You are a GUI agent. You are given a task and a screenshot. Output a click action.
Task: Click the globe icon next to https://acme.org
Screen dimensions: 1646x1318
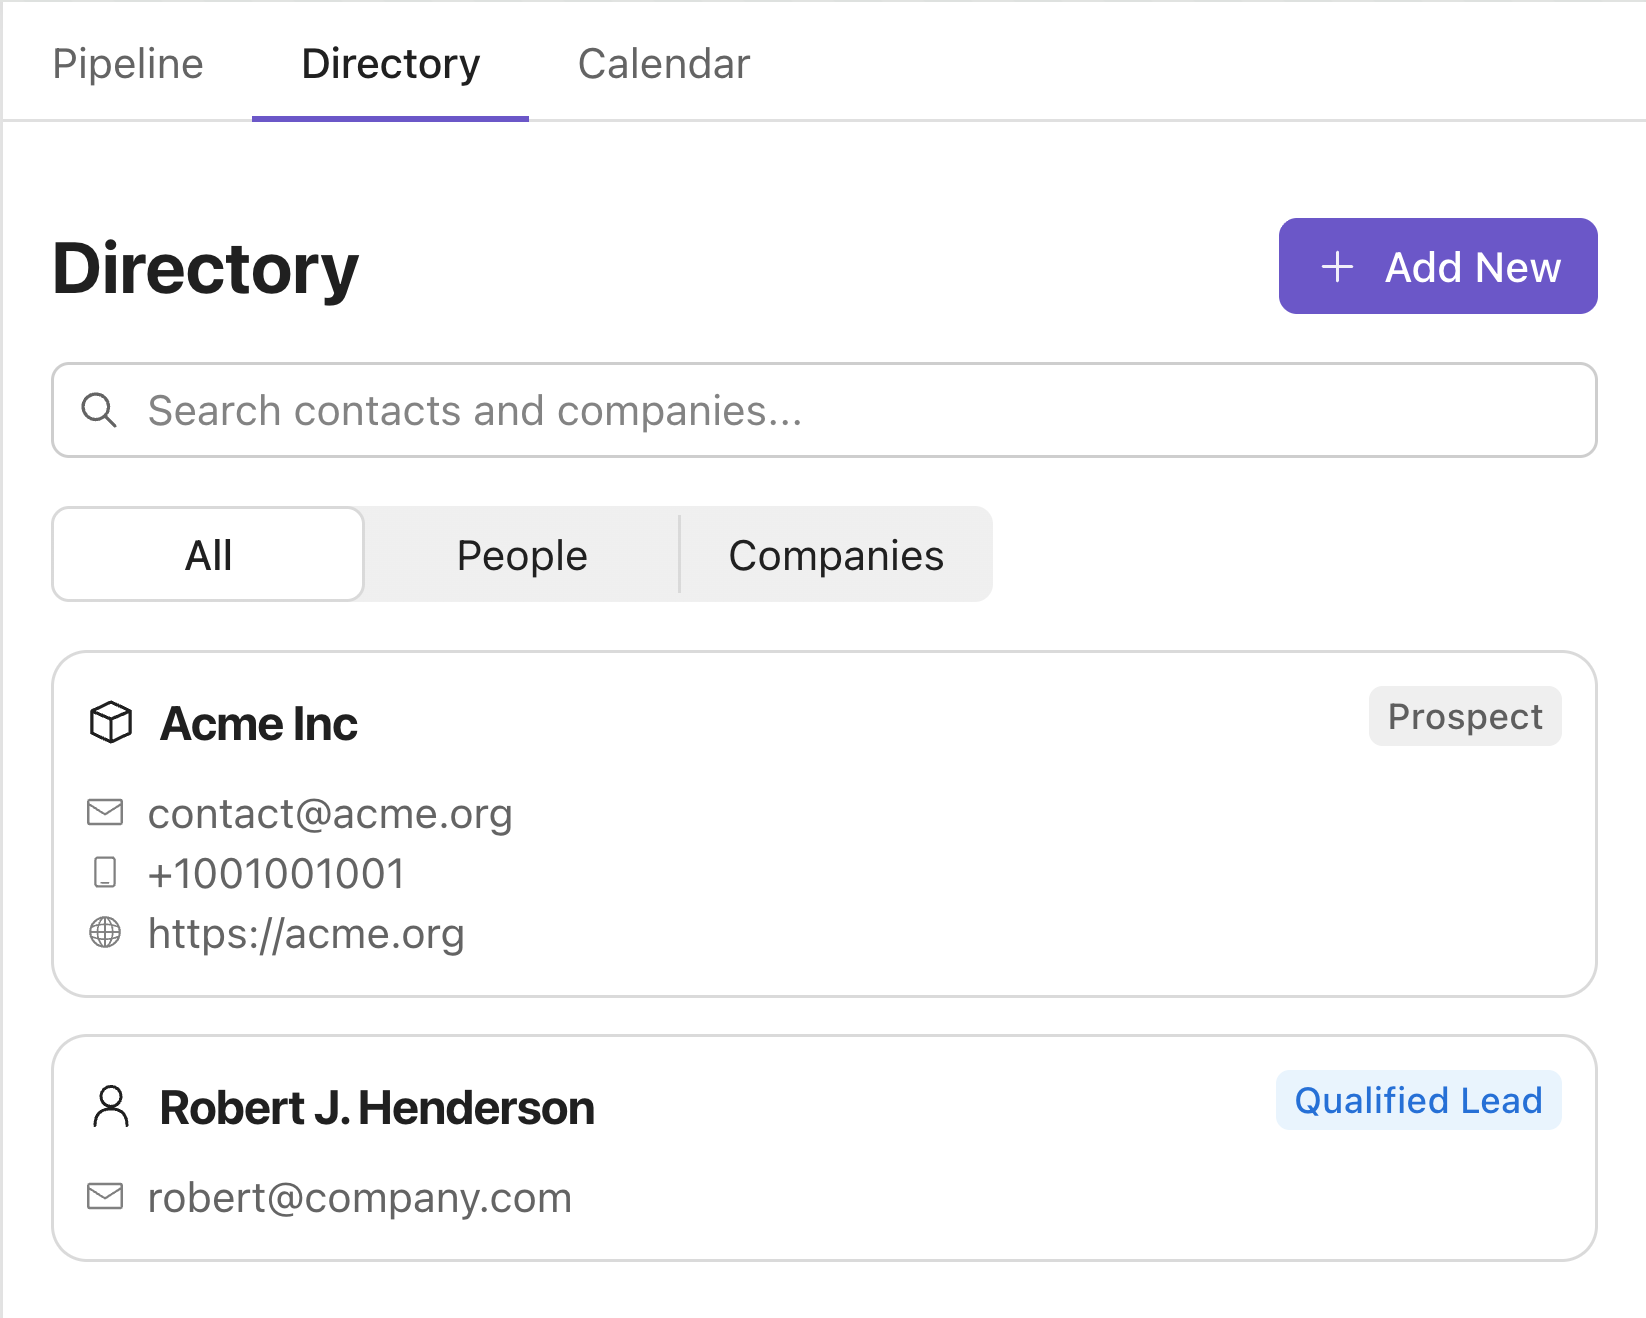pyautogui.click(x=105, y=933)
